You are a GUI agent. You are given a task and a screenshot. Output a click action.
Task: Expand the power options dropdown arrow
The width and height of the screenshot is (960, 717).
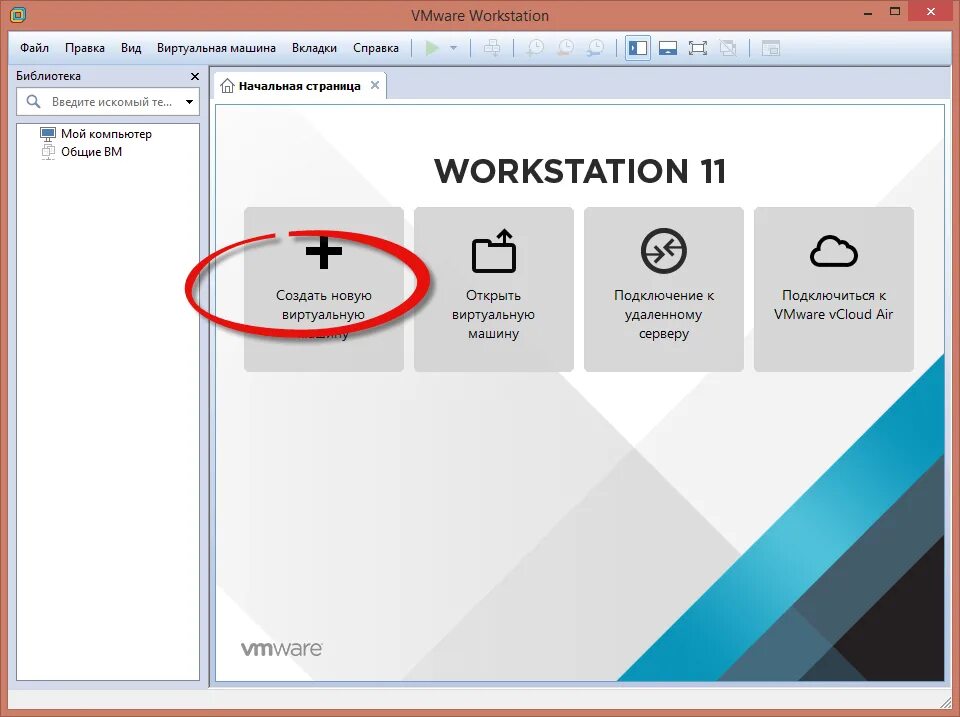click(454, 48)
